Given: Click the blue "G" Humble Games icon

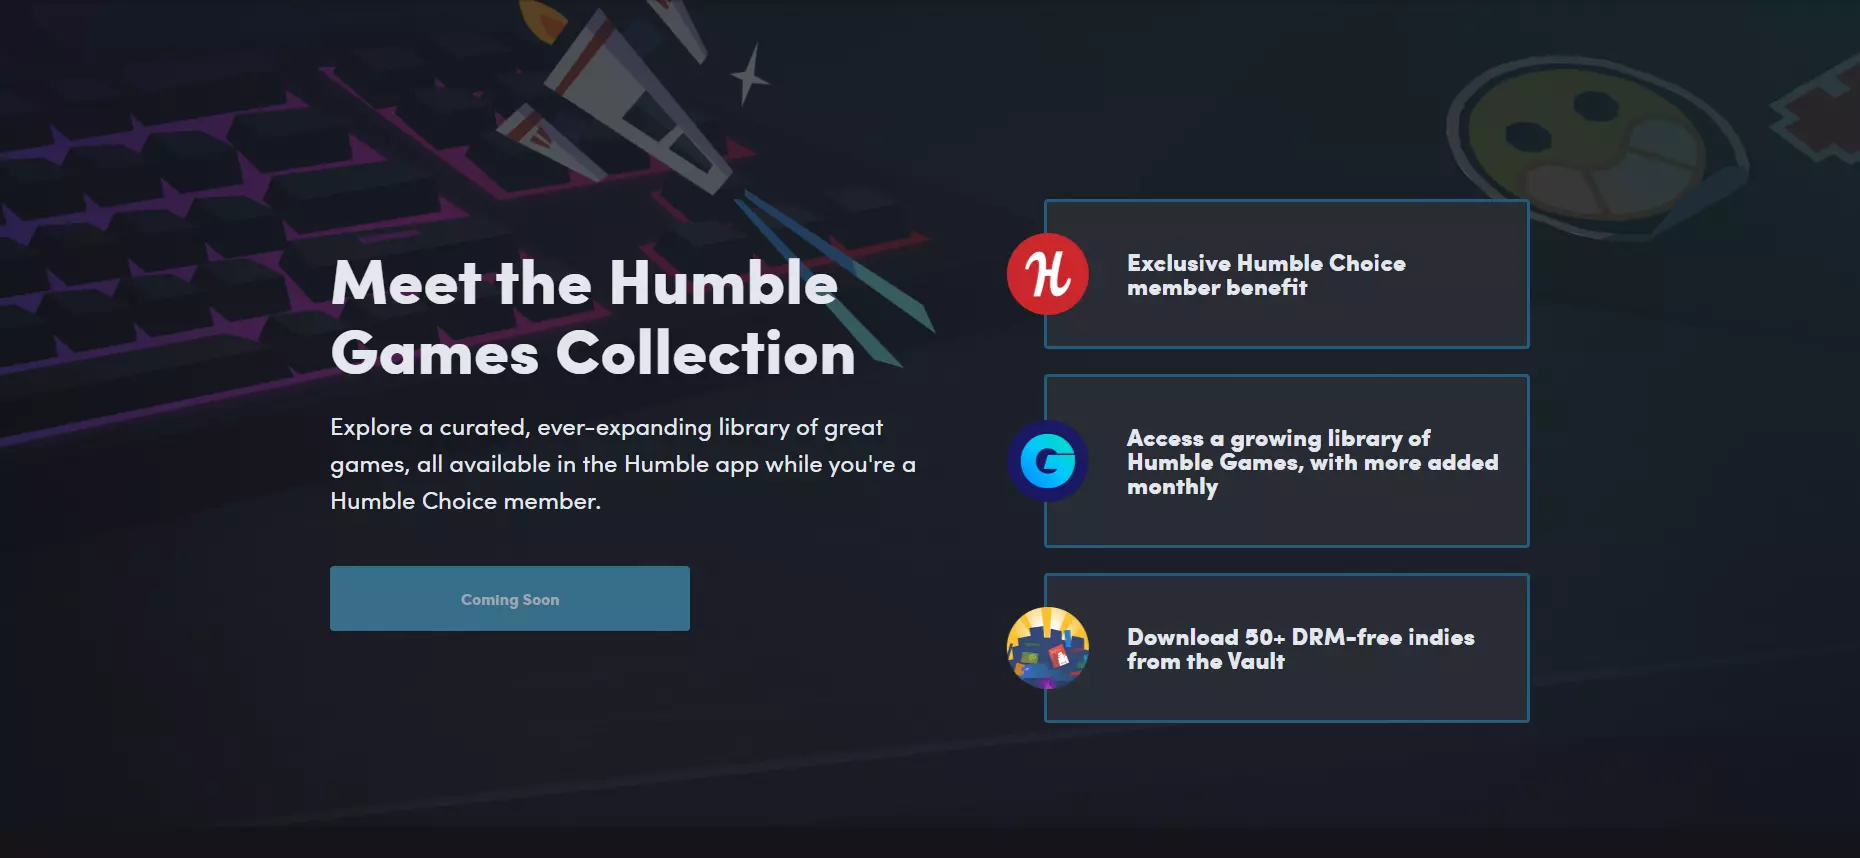Looking at the screenshot, I should (x=1047, y=461).
